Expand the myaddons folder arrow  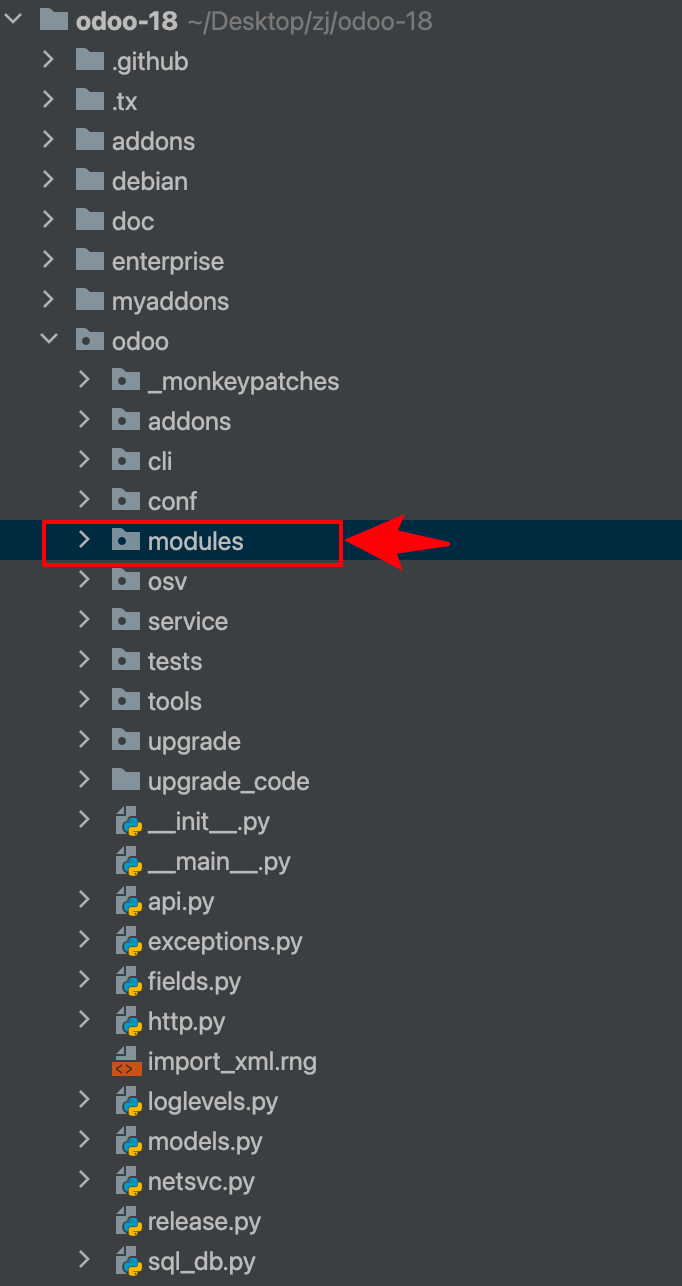pyautogui.click(x=48, y=301)
